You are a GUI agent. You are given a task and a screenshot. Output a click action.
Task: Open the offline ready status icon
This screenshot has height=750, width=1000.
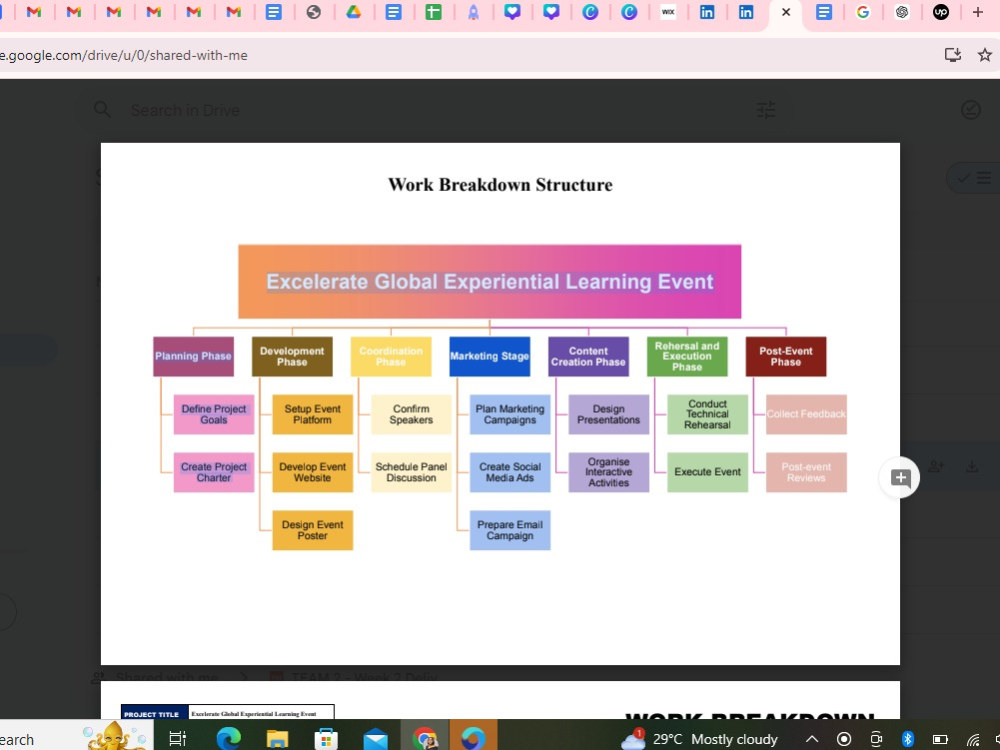pos(971,110)
